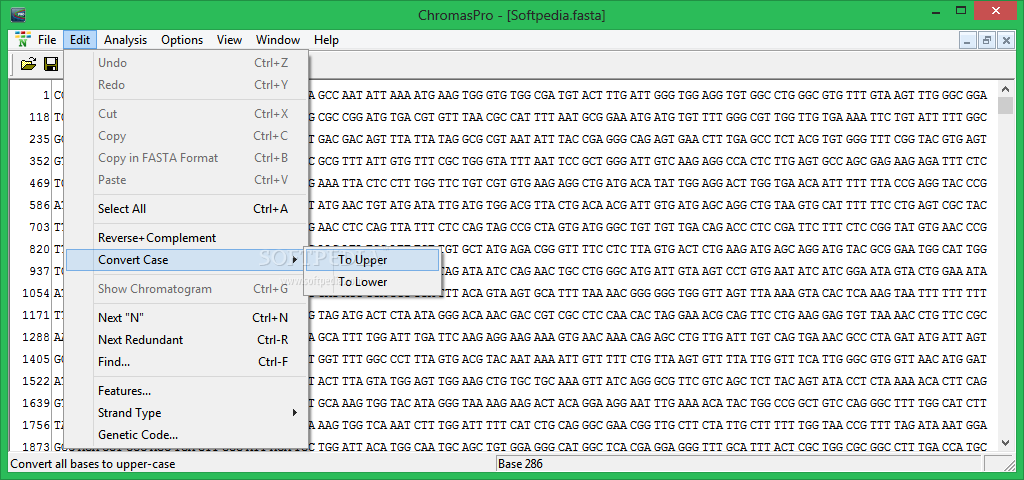Jump to Next "N" base
The image size is (1024, 480).
(186, 318)
